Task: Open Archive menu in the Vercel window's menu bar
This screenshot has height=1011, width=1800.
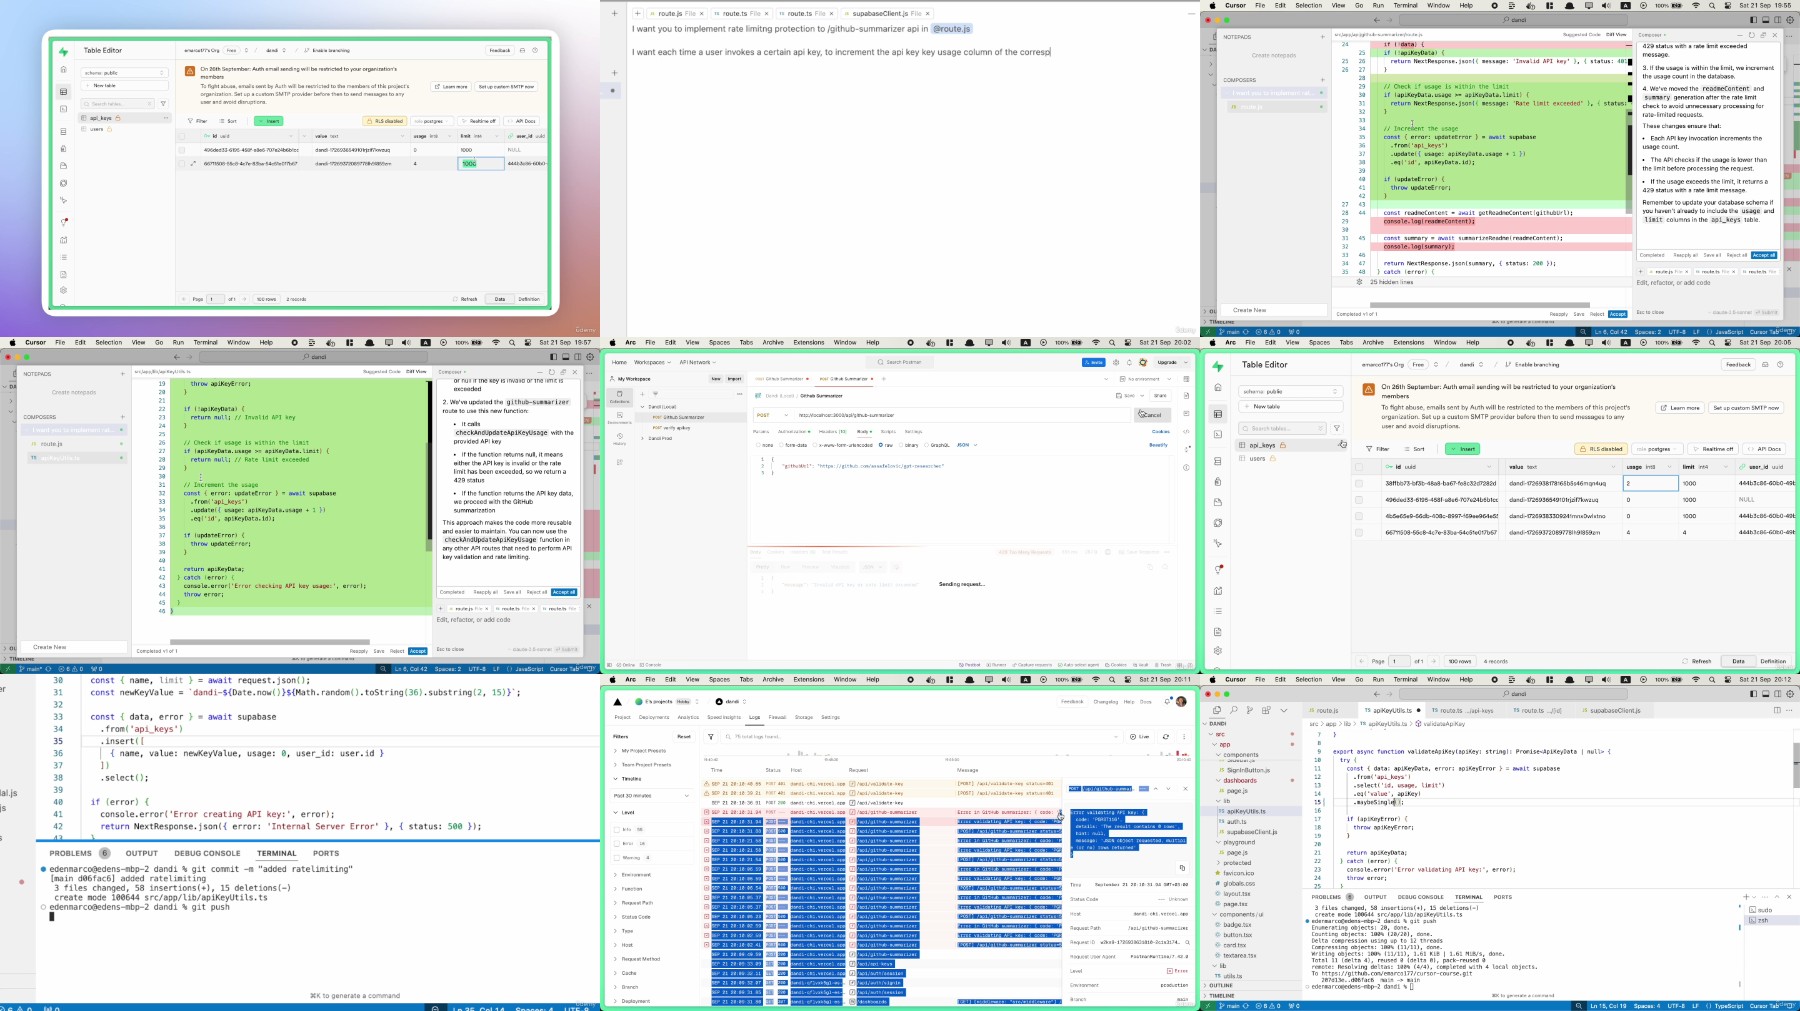Action: tap(773, 679)
